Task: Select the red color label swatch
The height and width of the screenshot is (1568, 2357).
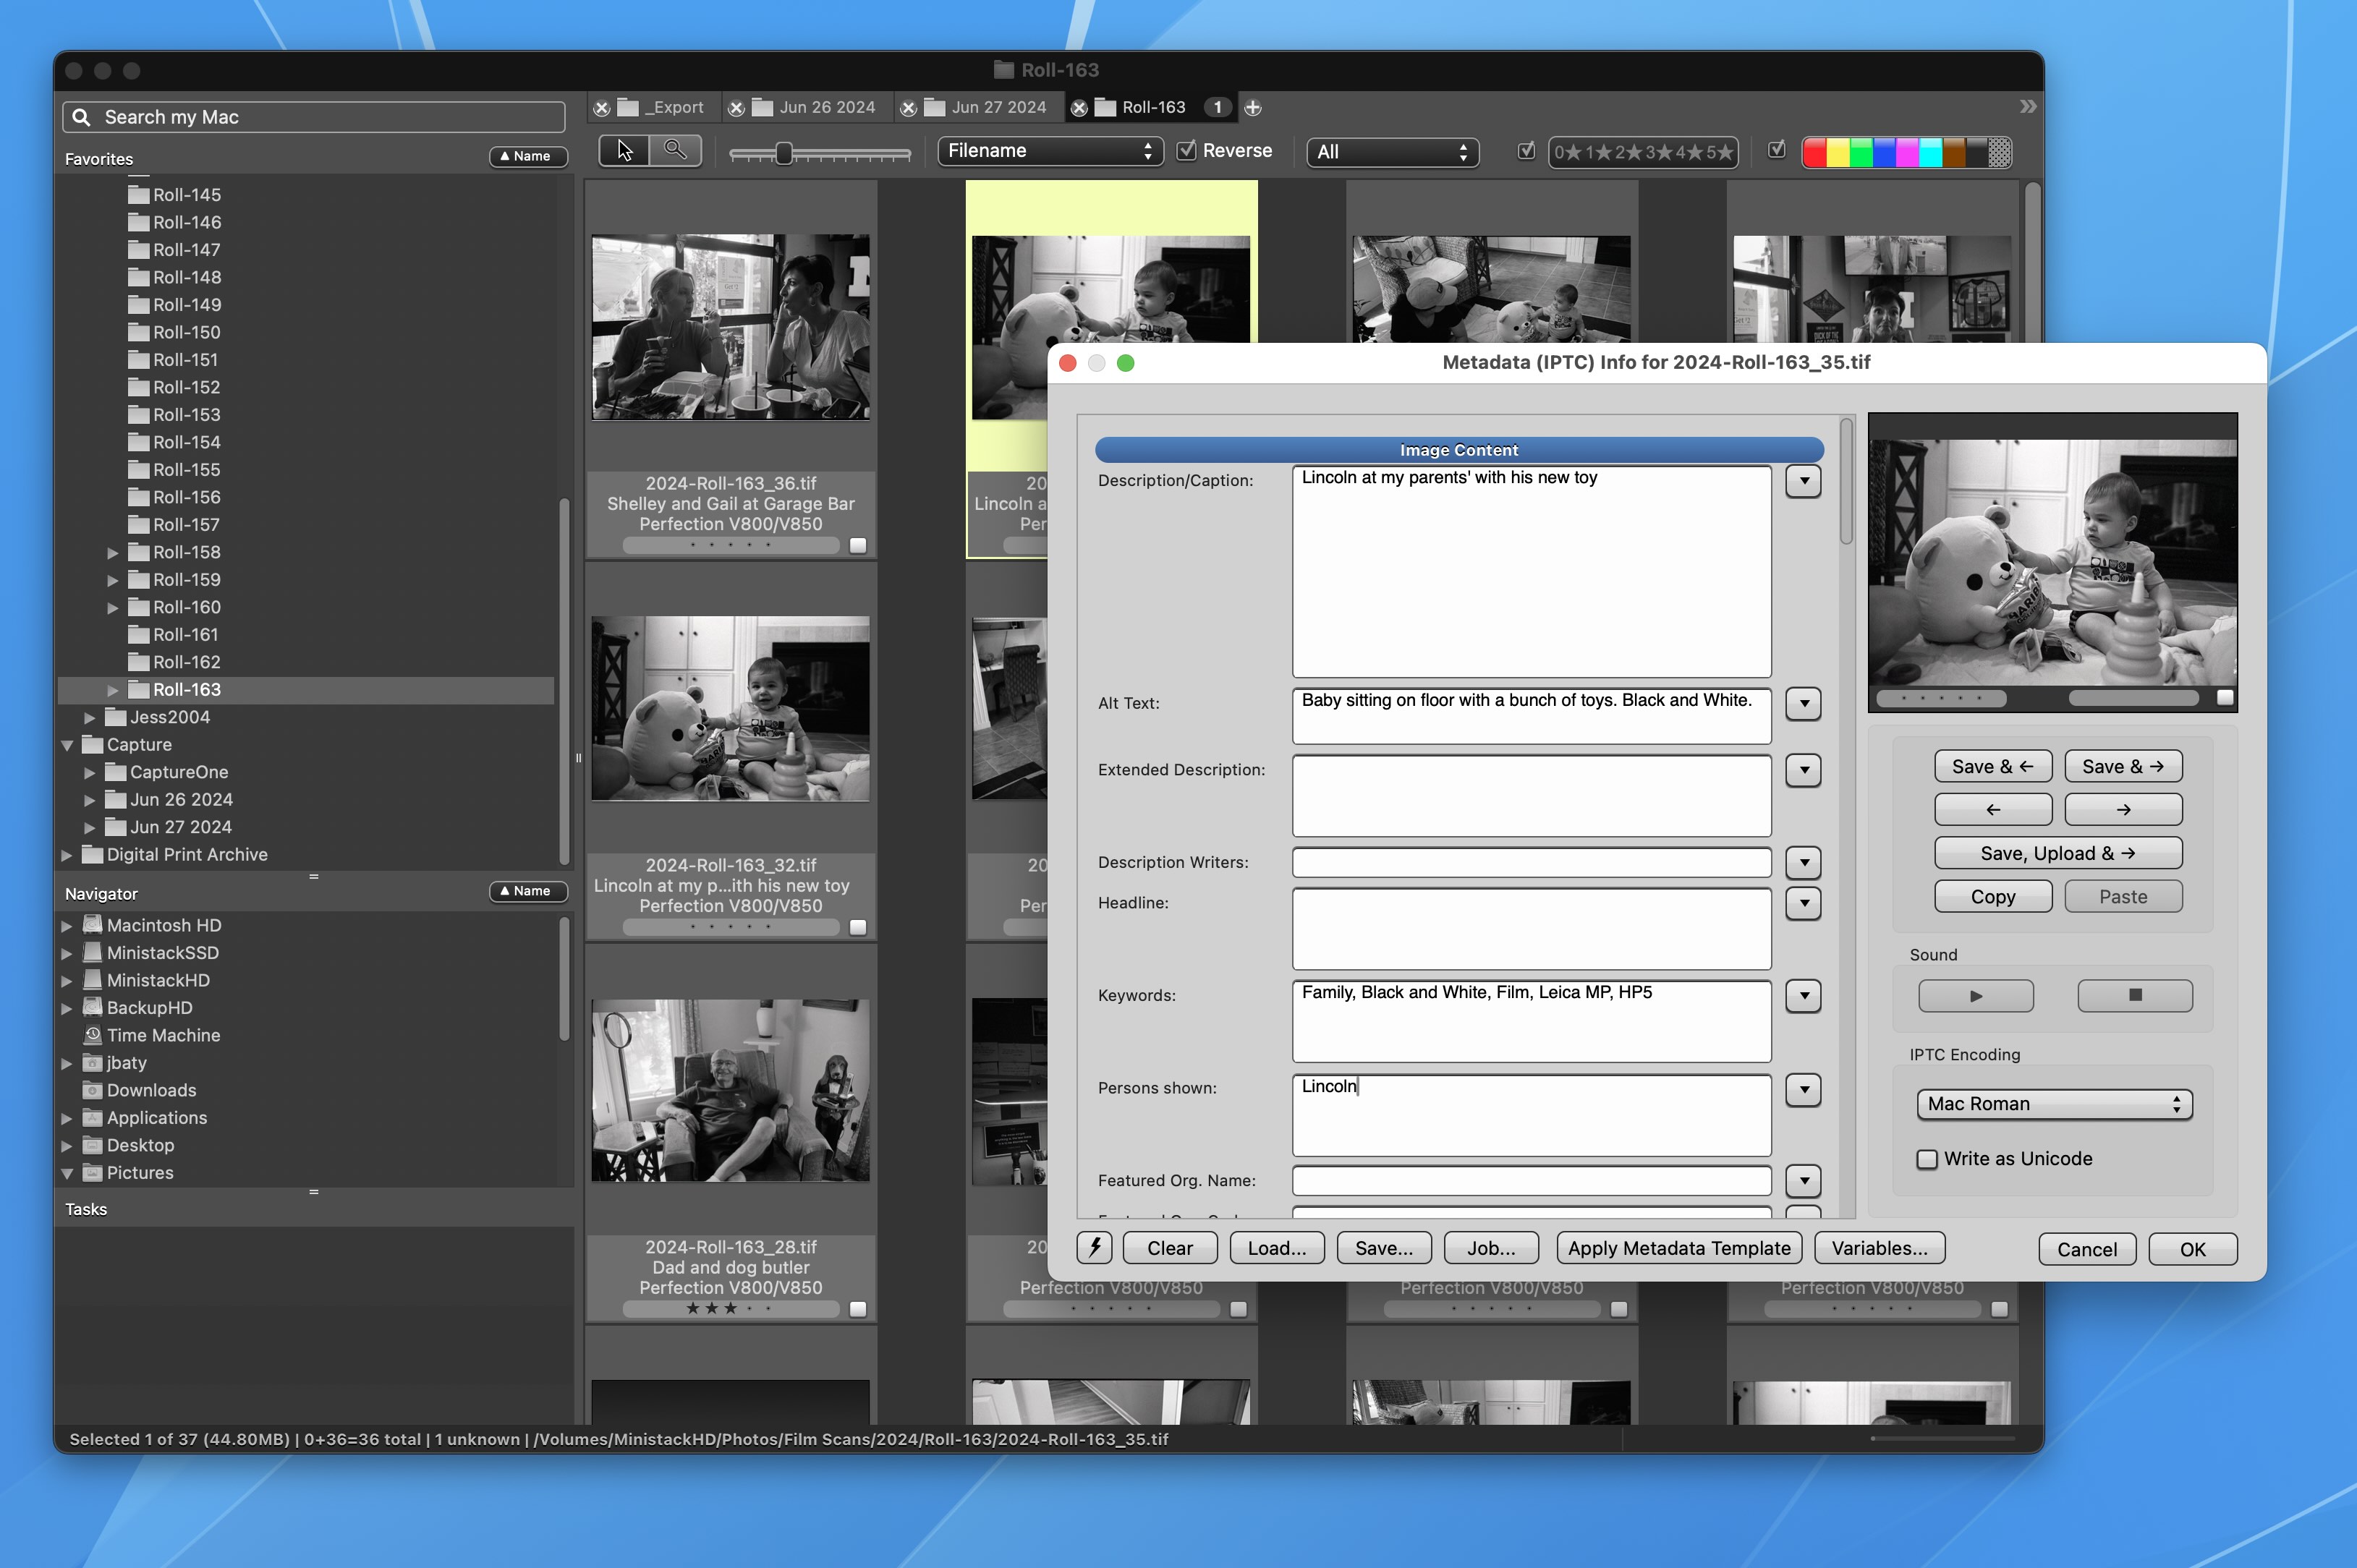Action: click(1814, 152)
